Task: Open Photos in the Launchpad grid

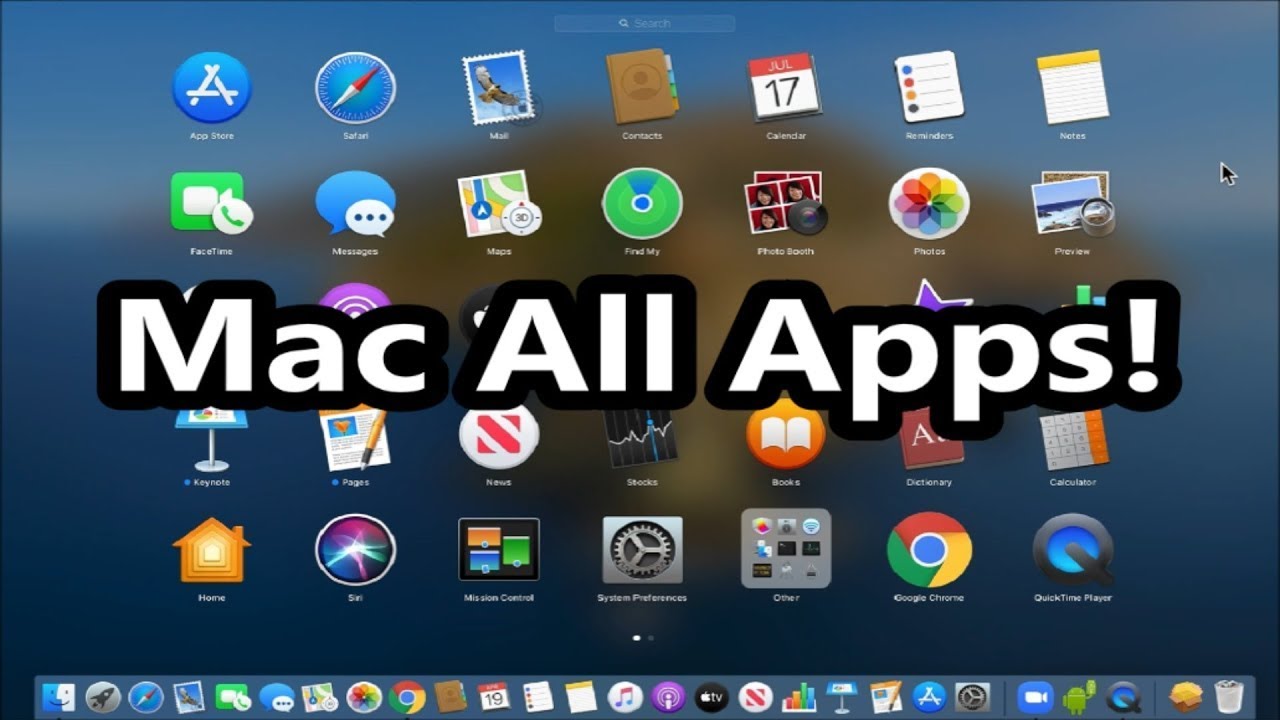Action: pos(929,203)
